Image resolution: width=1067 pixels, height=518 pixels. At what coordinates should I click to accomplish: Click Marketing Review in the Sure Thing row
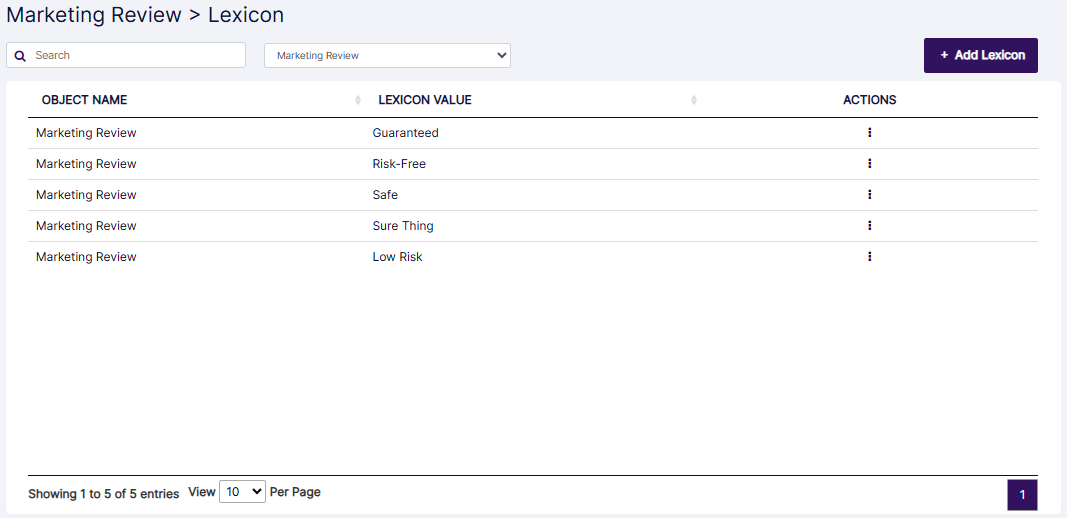point(86,225)
